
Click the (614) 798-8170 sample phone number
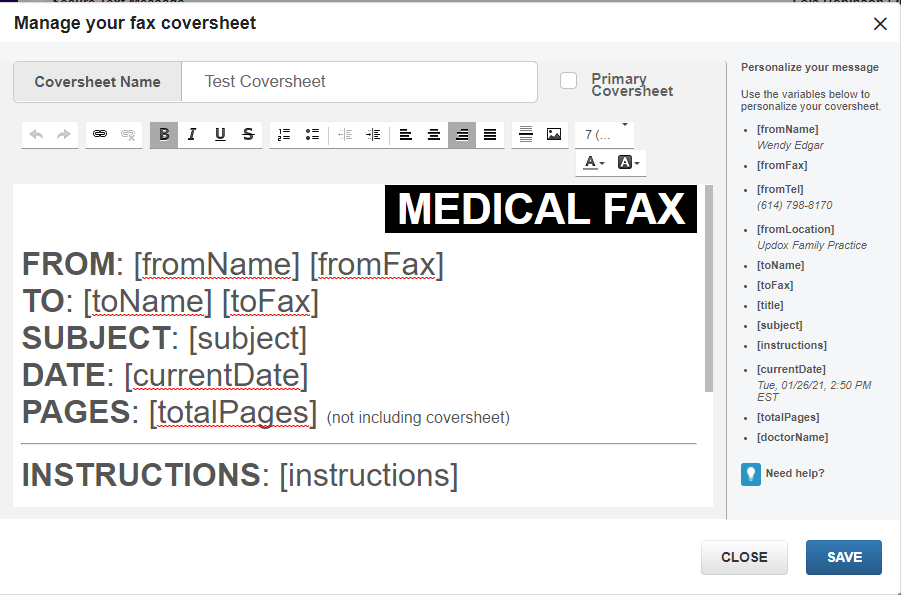pos(795,205)
